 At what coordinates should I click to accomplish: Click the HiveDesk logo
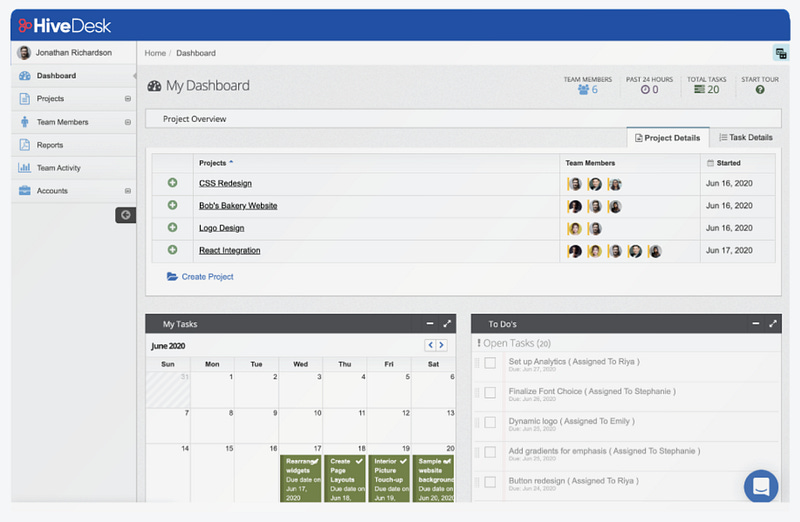(64, 26)
